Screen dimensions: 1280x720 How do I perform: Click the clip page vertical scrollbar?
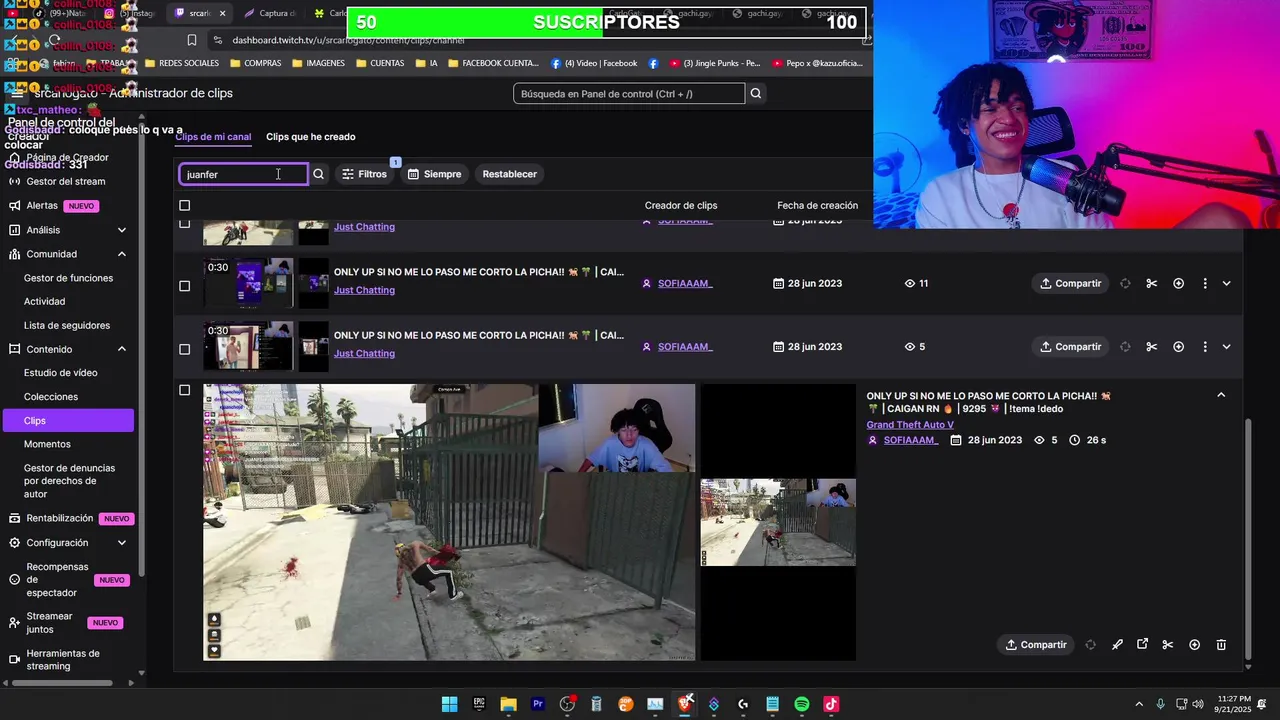click(1248, 540)
